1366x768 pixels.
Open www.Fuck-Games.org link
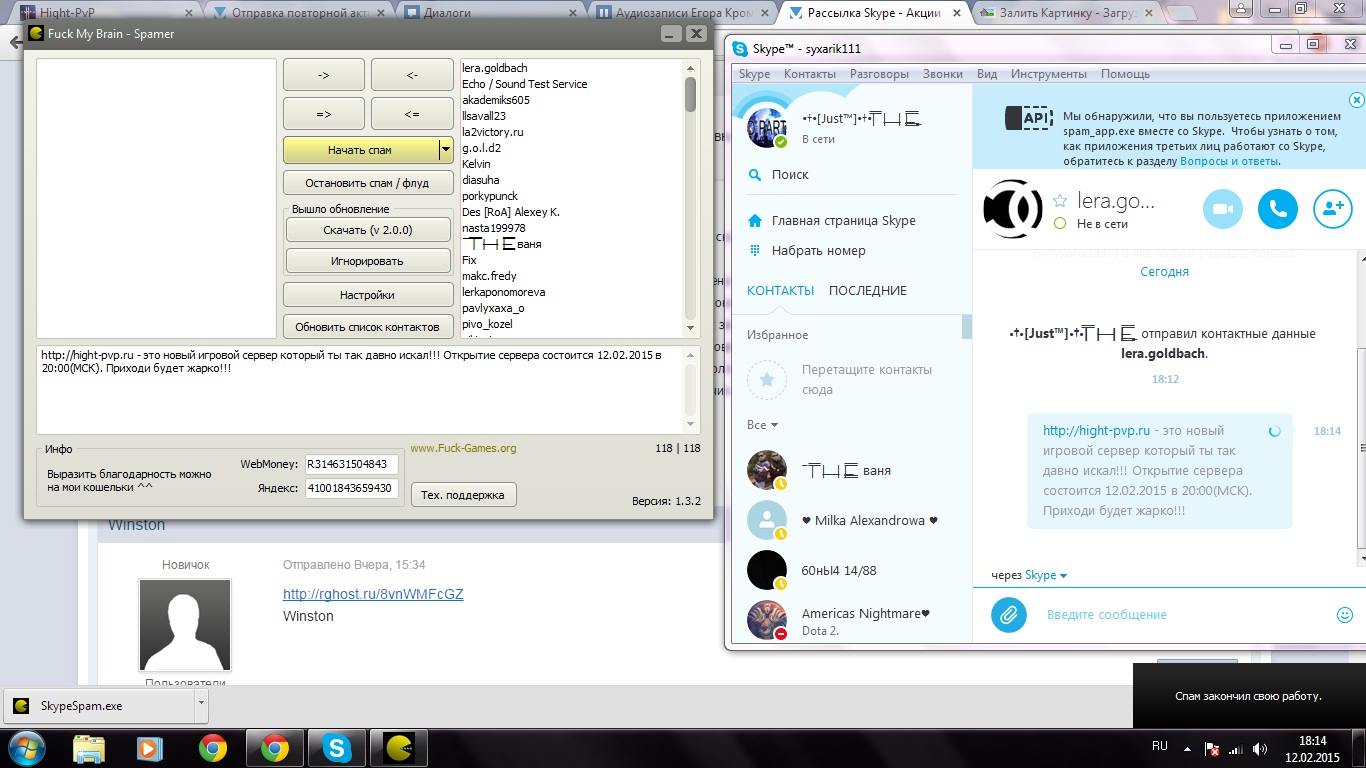(x=463, y=448)
